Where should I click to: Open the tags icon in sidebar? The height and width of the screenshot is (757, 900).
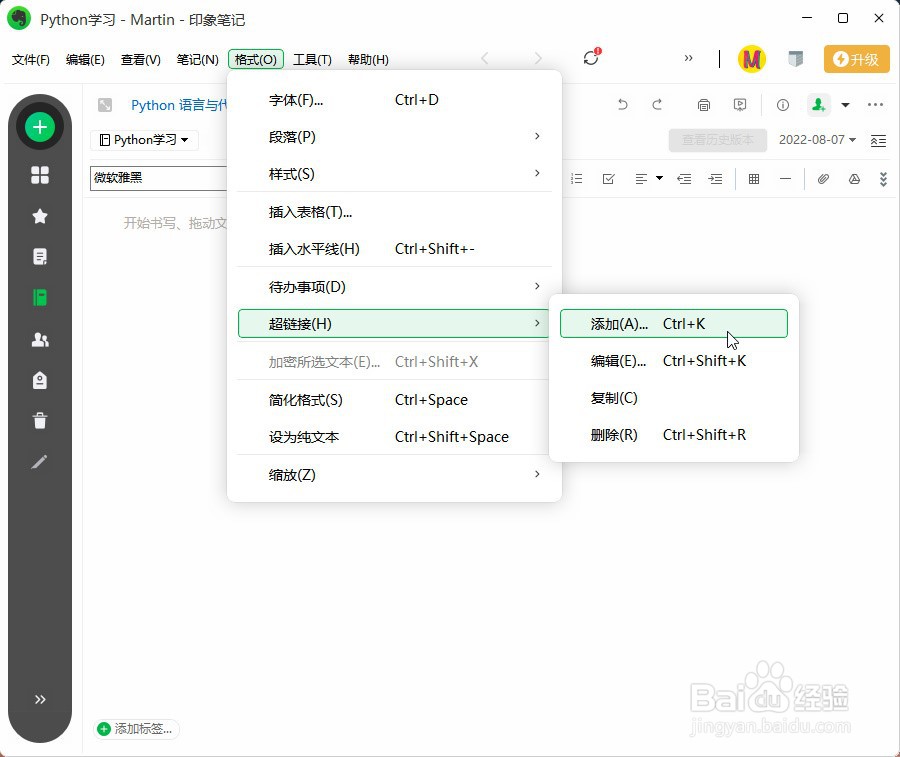pos(40,380)
